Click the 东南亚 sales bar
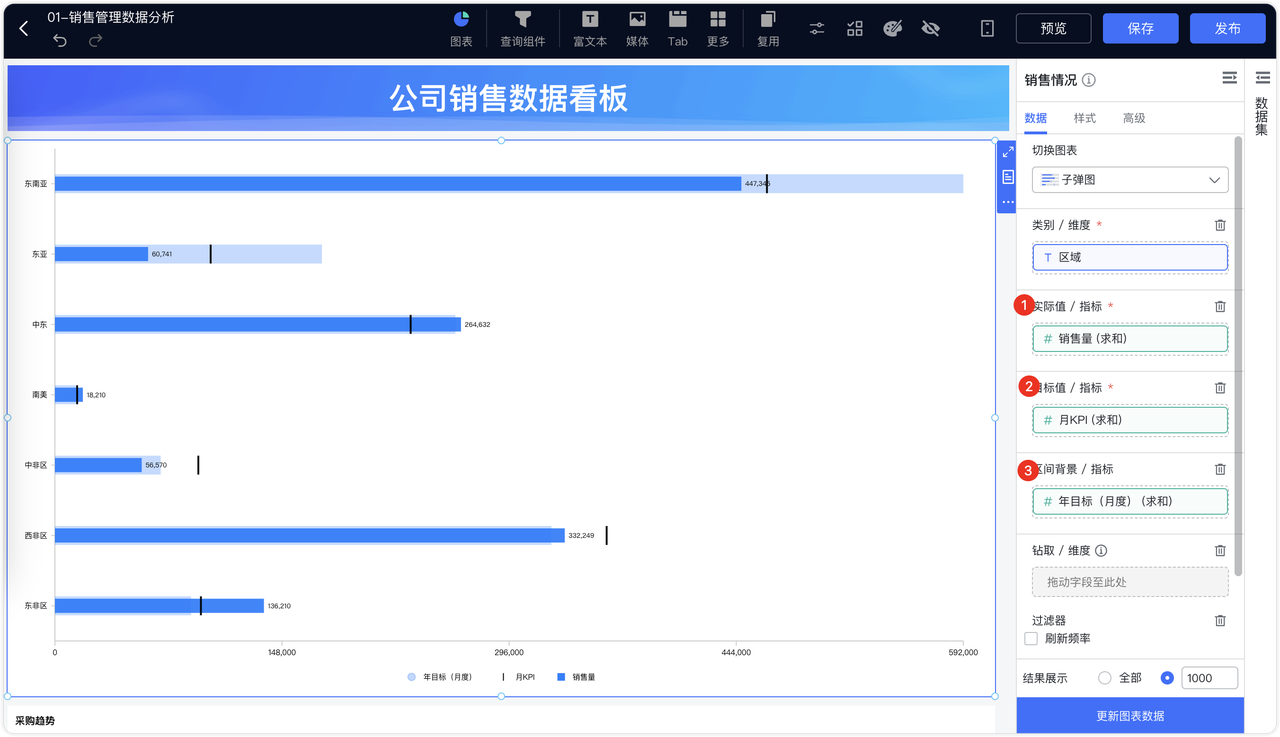 click(x=398, y=183)
